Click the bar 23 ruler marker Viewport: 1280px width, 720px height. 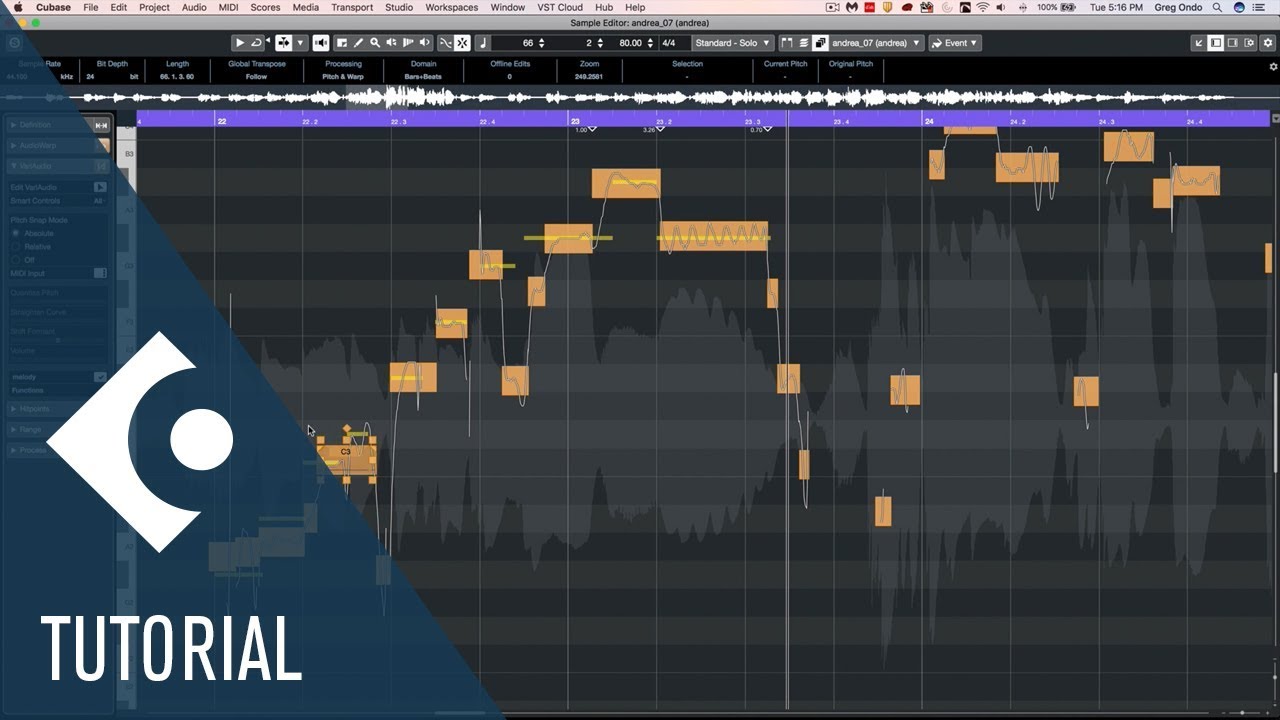(x=575, y=121)
